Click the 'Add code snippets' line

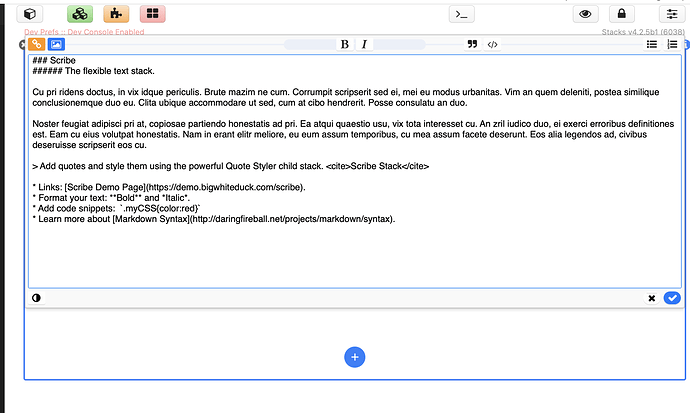(x=116, y=208)
